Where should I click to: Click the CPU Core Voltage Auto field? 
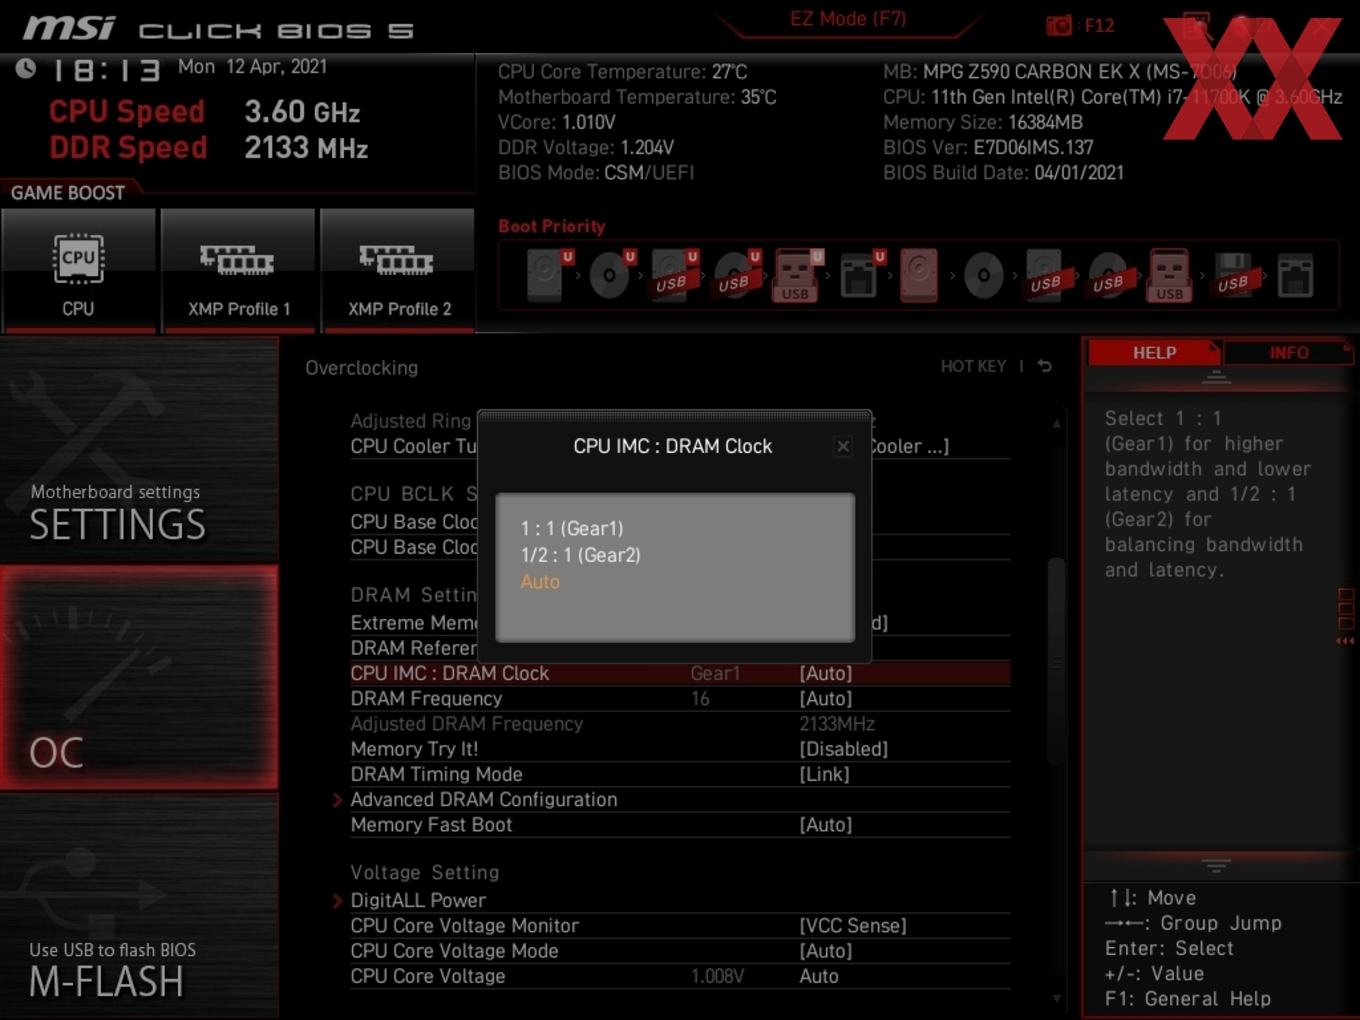[x=818, y=976]
